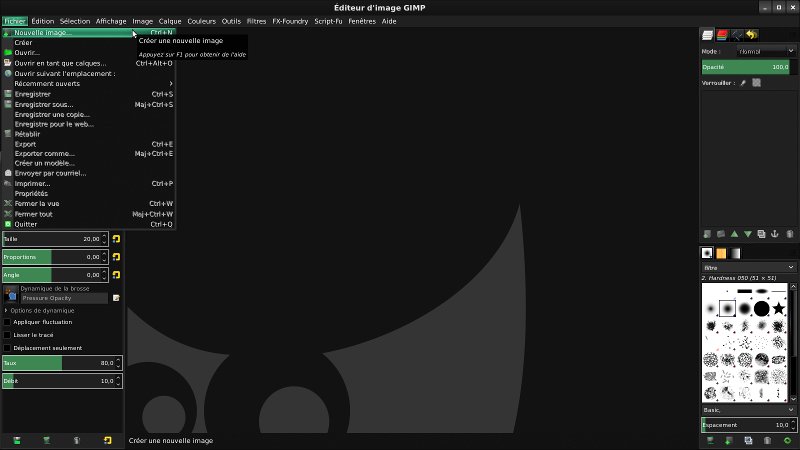The height and width of the screenshot is (450, 800).
Task: Switch to the Gradients tab icon
Action: tap(735, 253)
